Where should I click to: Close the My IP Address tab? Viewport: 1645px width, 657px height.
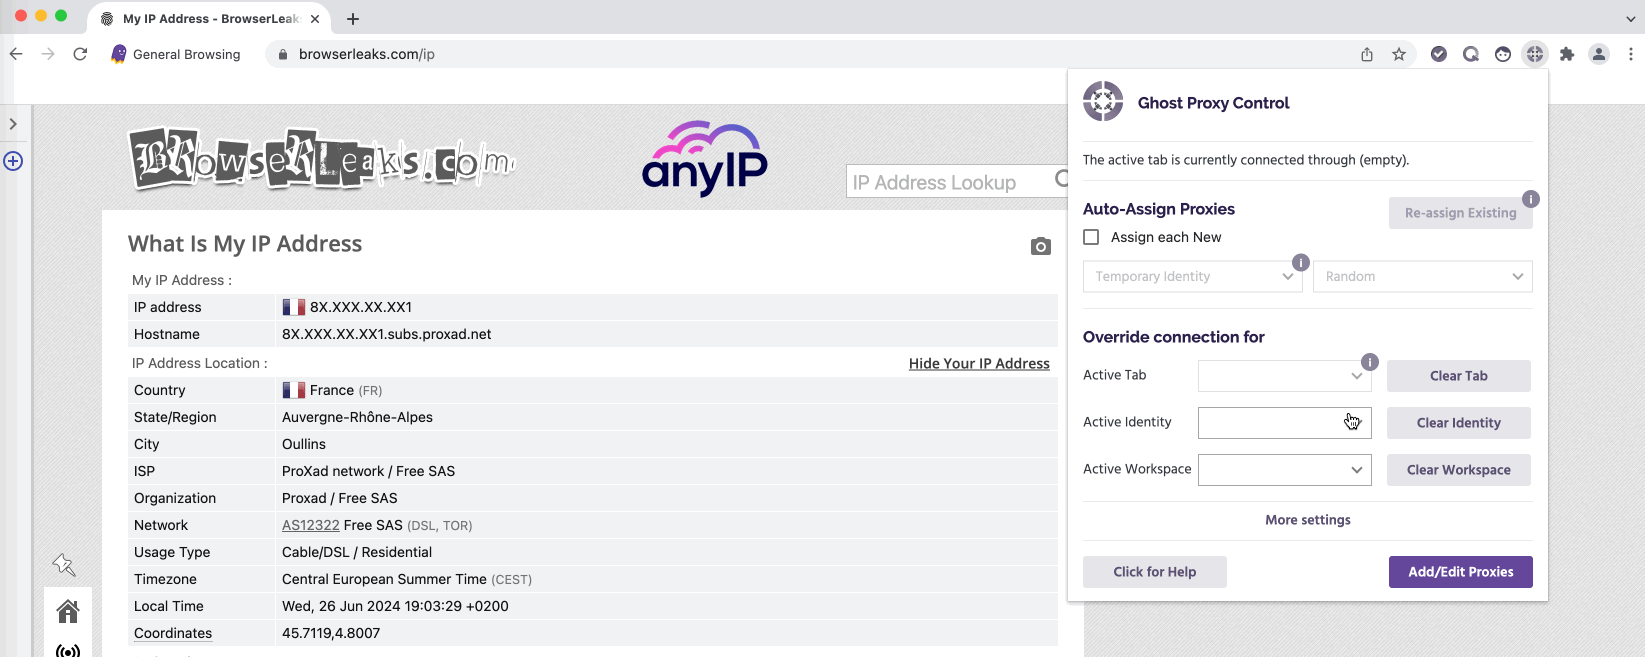click(x=315, y=19)
